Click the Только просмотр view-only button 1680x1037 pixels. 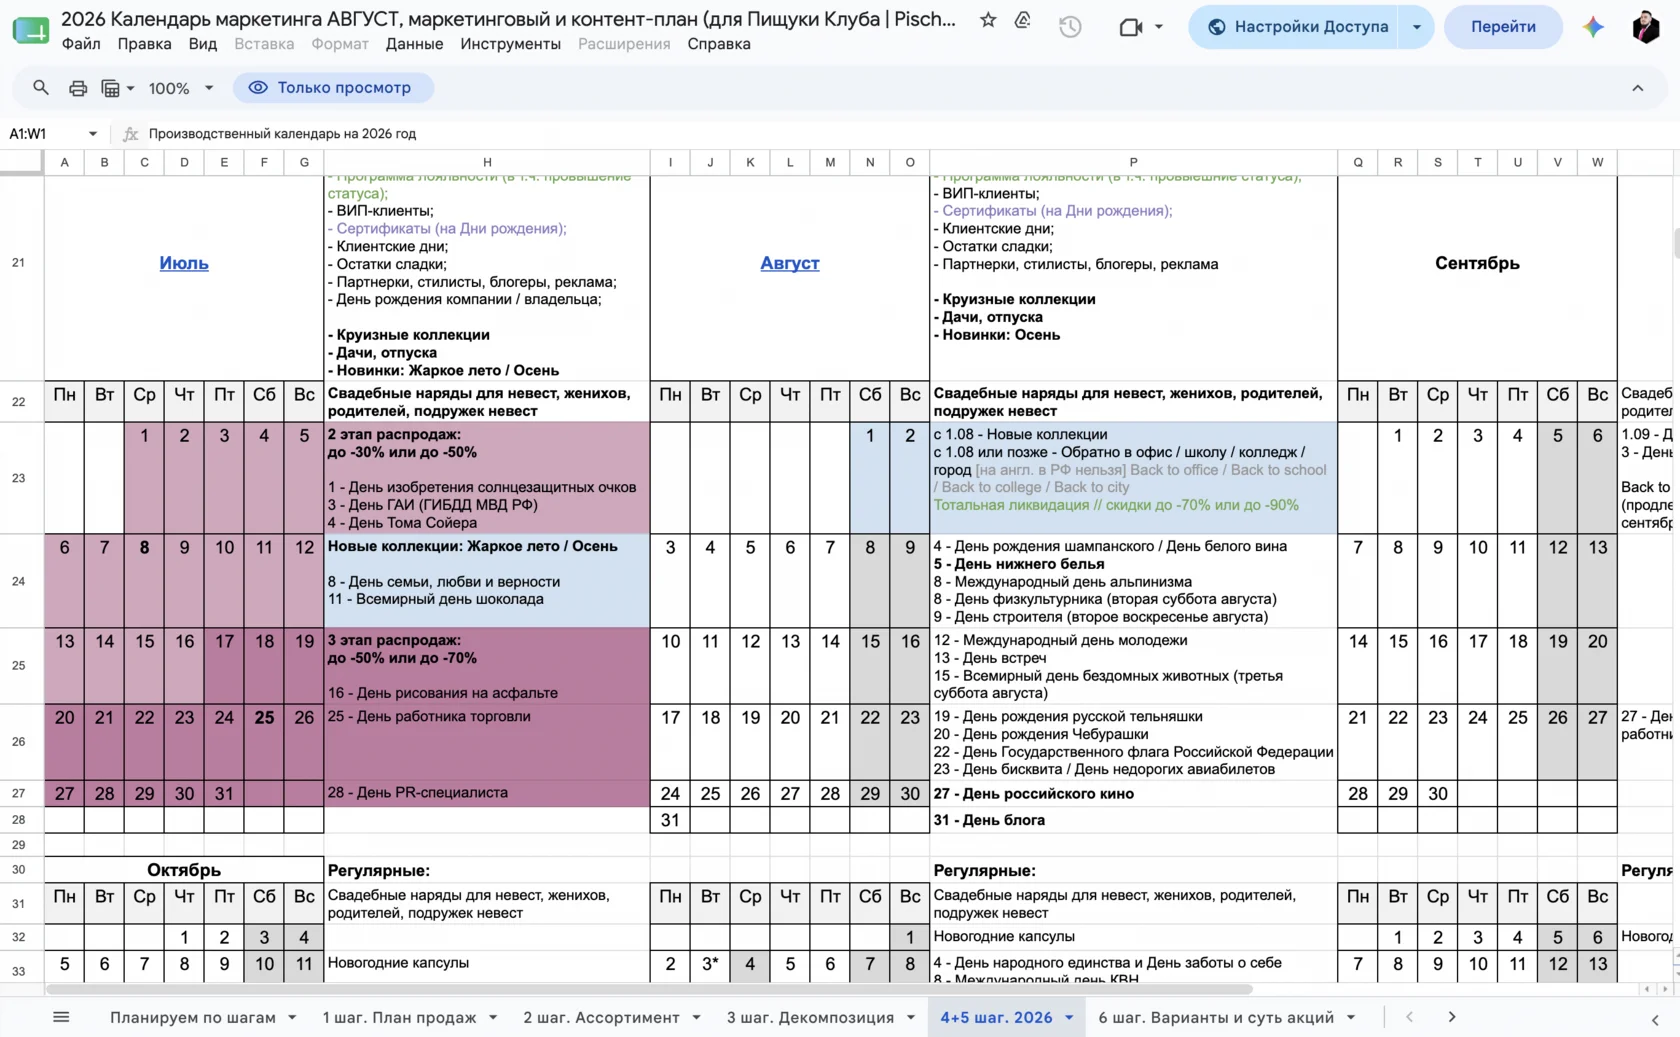tap(334, 88)
